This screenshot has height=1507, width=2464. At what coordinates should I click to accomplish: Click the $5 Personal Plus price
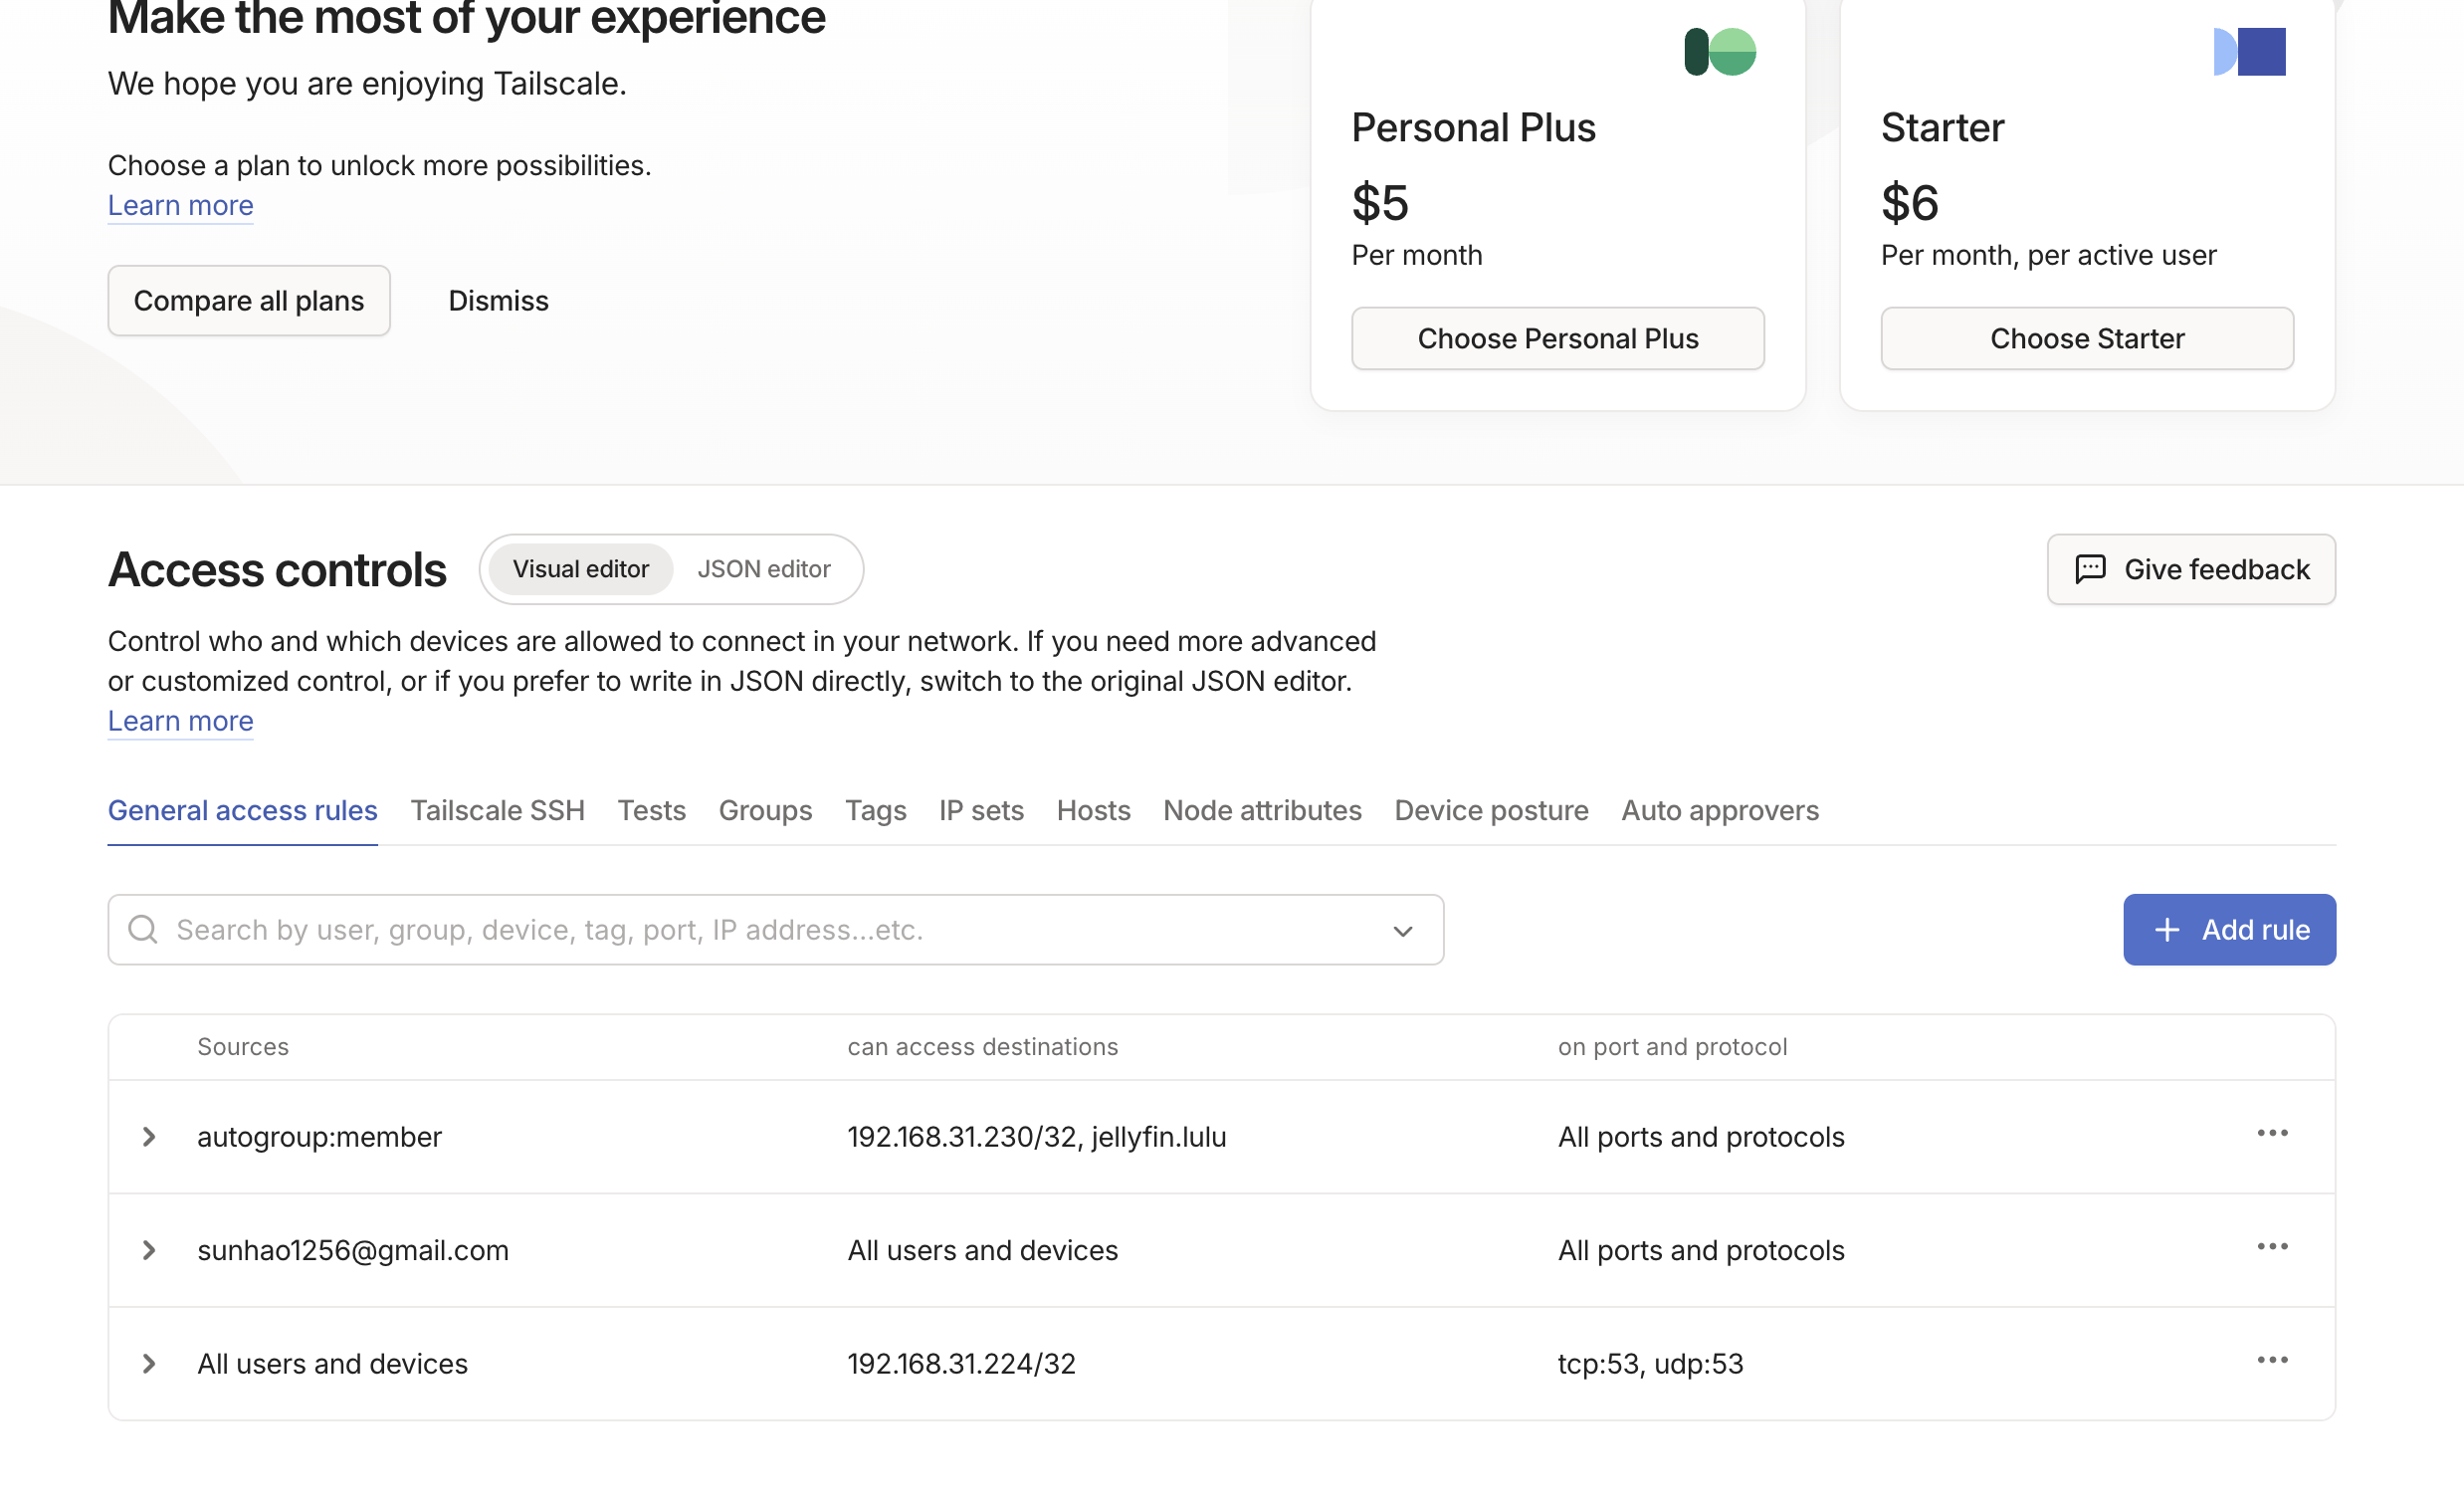click(1380, 203)
